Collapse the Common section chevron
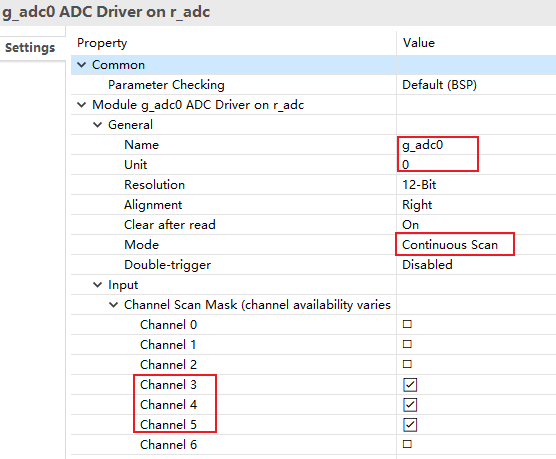Viewport: 556px width, 459px height. click(x=82, y=65)
